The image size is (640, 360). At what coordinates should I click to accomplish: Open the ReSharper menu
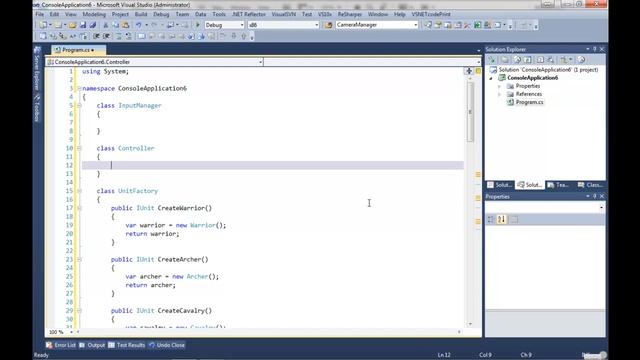[349, 14]
